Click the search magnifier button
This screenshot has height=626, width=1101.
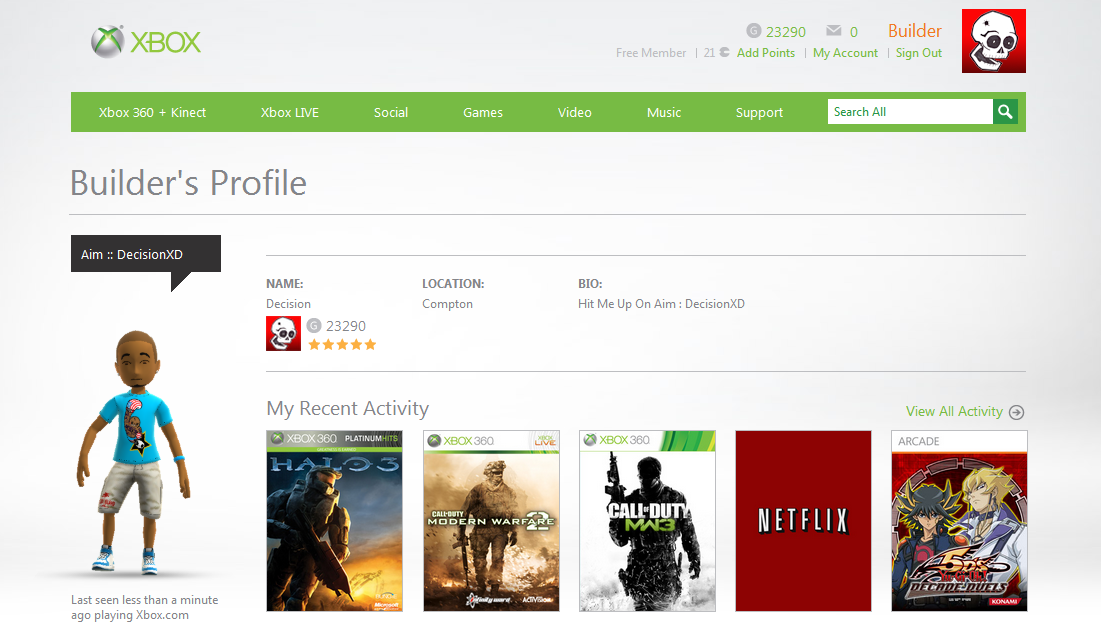coord(1006,112)
